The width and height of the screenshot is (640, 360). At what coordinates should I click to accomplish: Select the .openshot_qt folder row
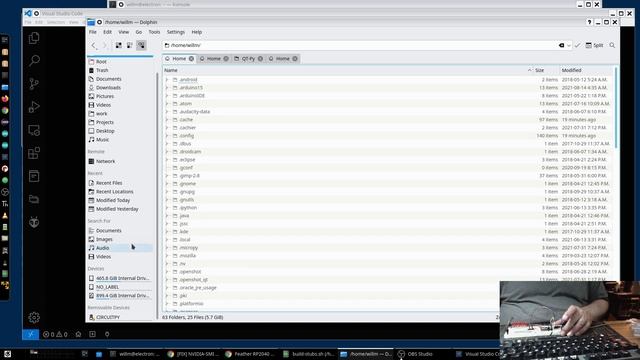[388, 280]
